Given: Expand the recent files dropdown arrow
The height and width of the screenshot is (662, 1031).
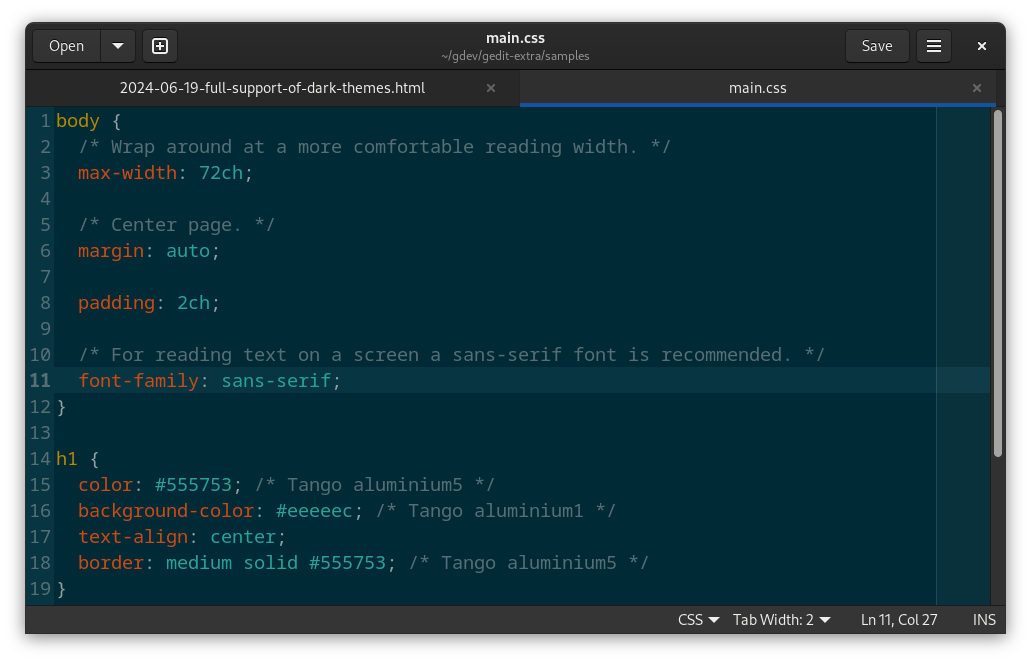Looking at the screenshot, I should pos(118,46).
